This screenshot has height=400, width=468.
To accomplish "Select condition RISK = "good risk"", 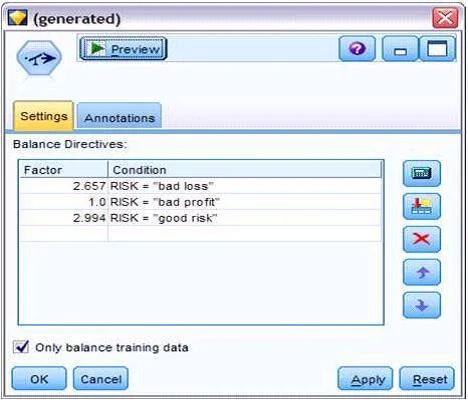I will coord(164,218).
